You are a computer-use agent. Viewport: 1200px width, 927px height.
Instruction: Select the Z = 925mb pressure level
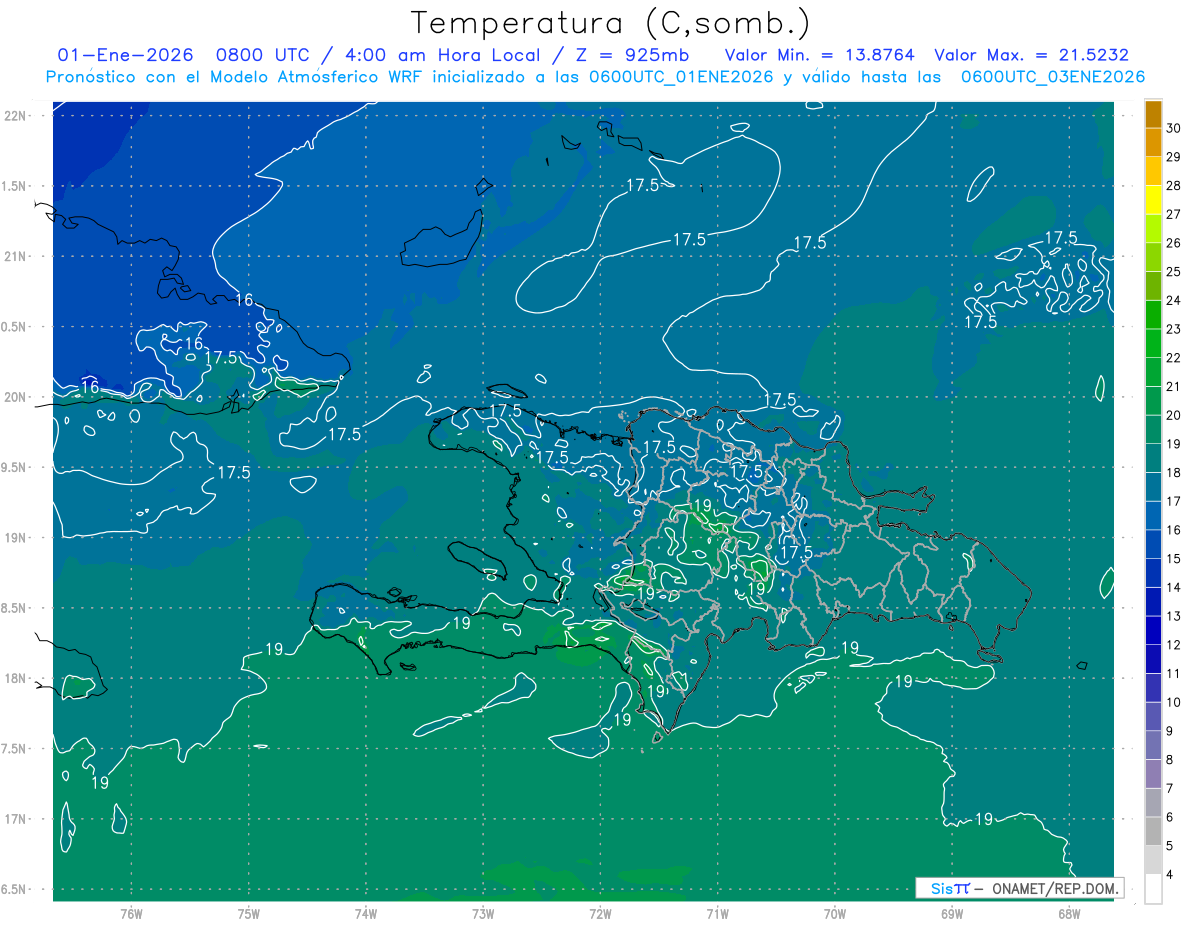click(x=627, y=55)
